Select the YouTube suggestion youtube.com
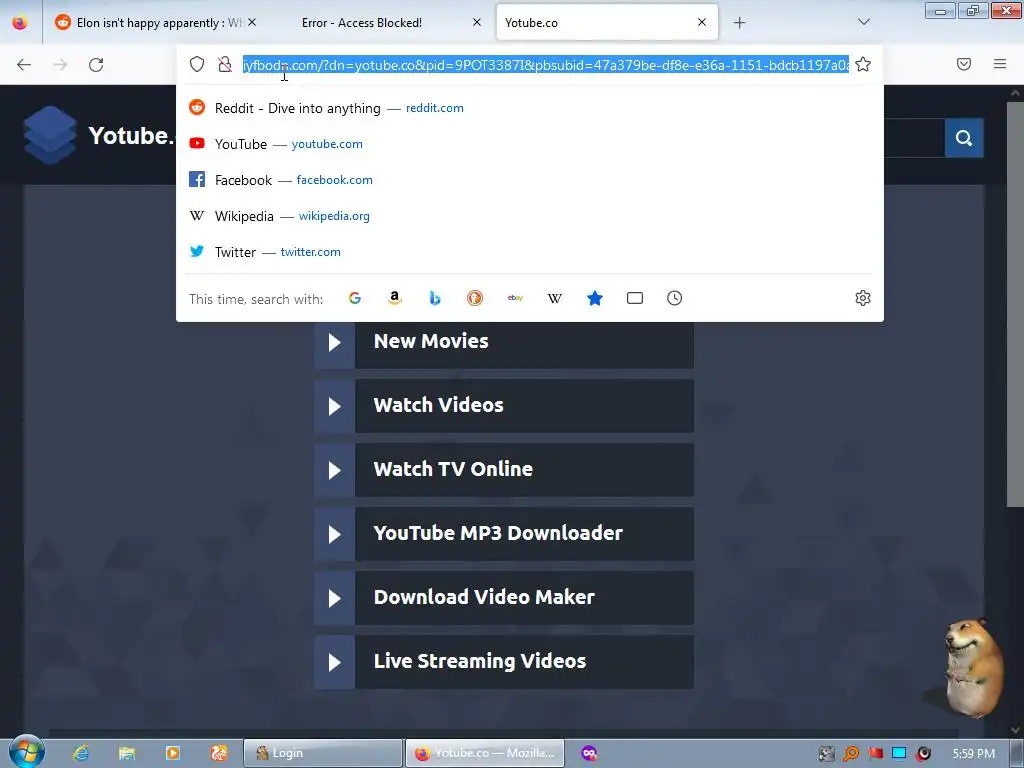The width and height of the screenshot is (1024, 768). pos(530,144)
